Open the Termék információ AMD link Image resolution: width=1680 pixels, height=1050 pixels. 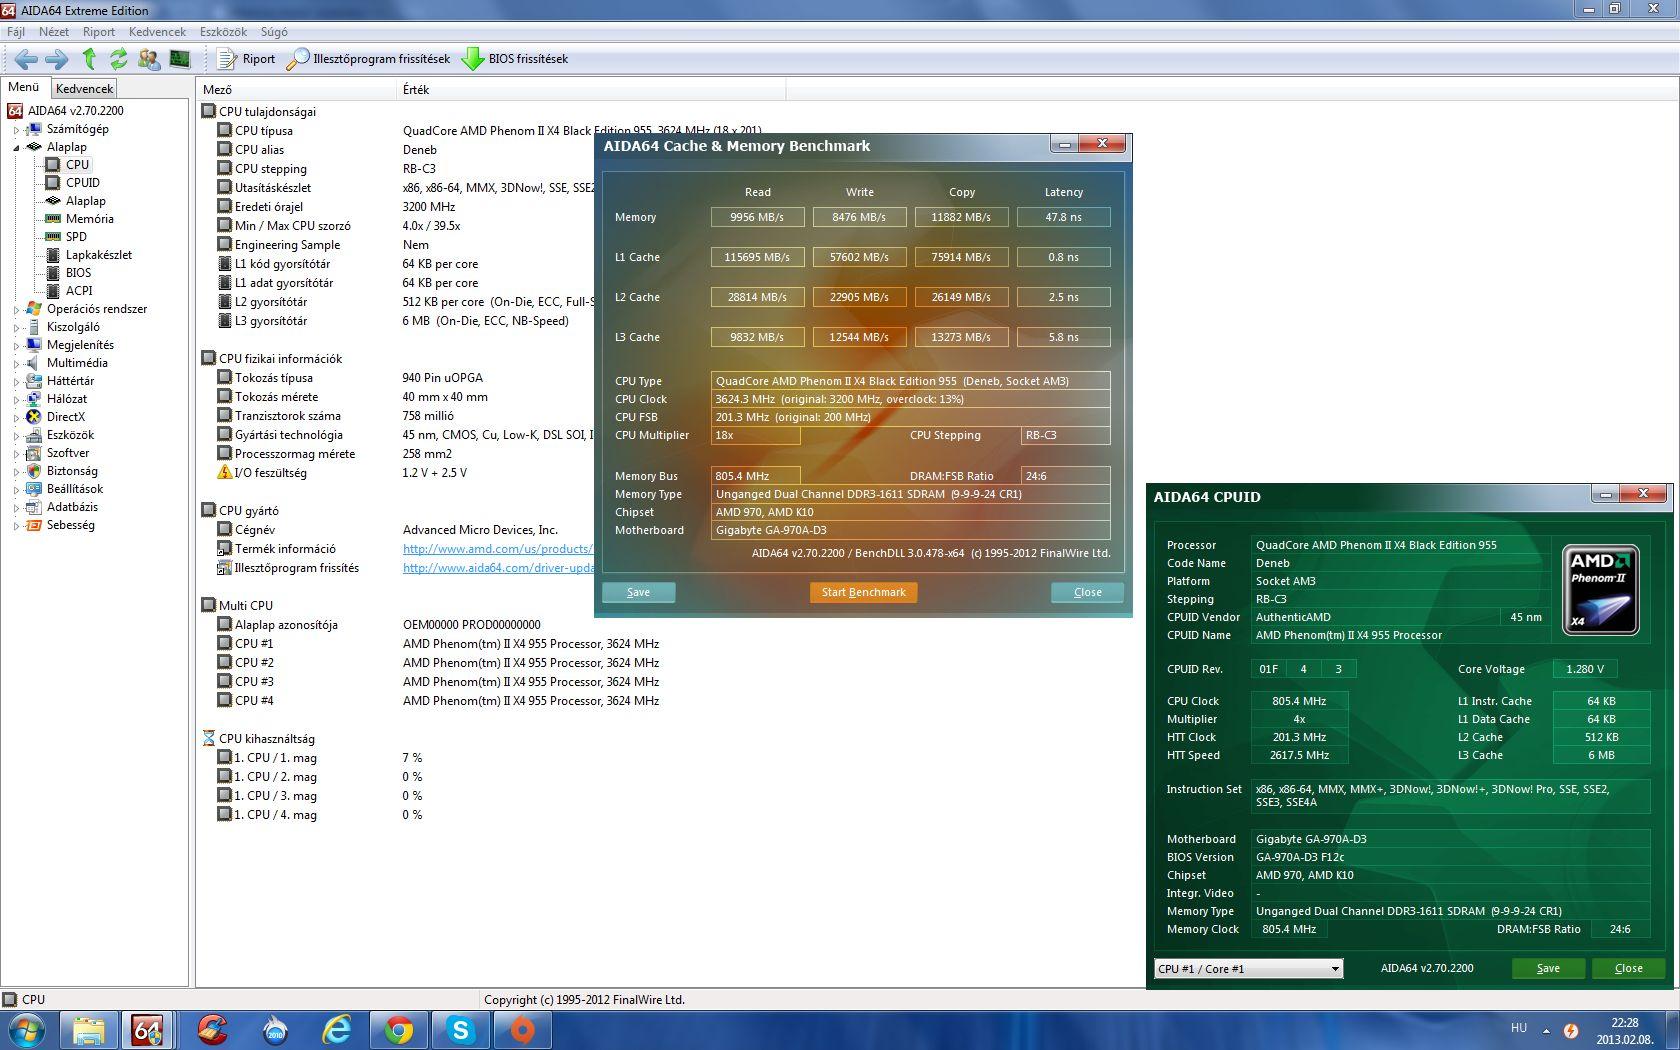tap(498, 549)
